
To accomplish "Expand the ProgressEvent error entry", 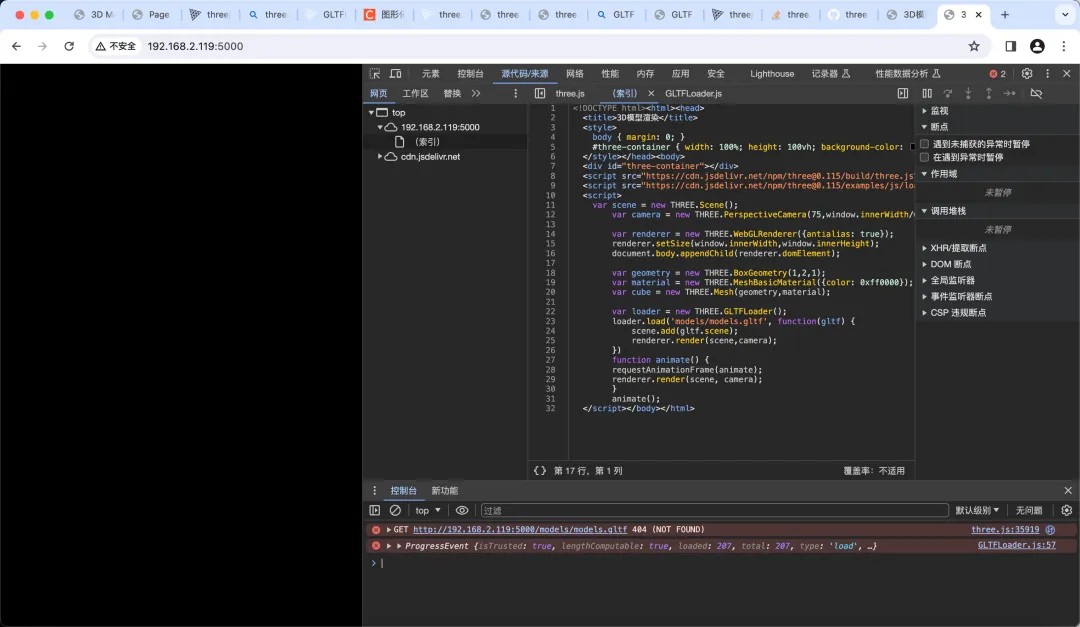I will 389,546.
